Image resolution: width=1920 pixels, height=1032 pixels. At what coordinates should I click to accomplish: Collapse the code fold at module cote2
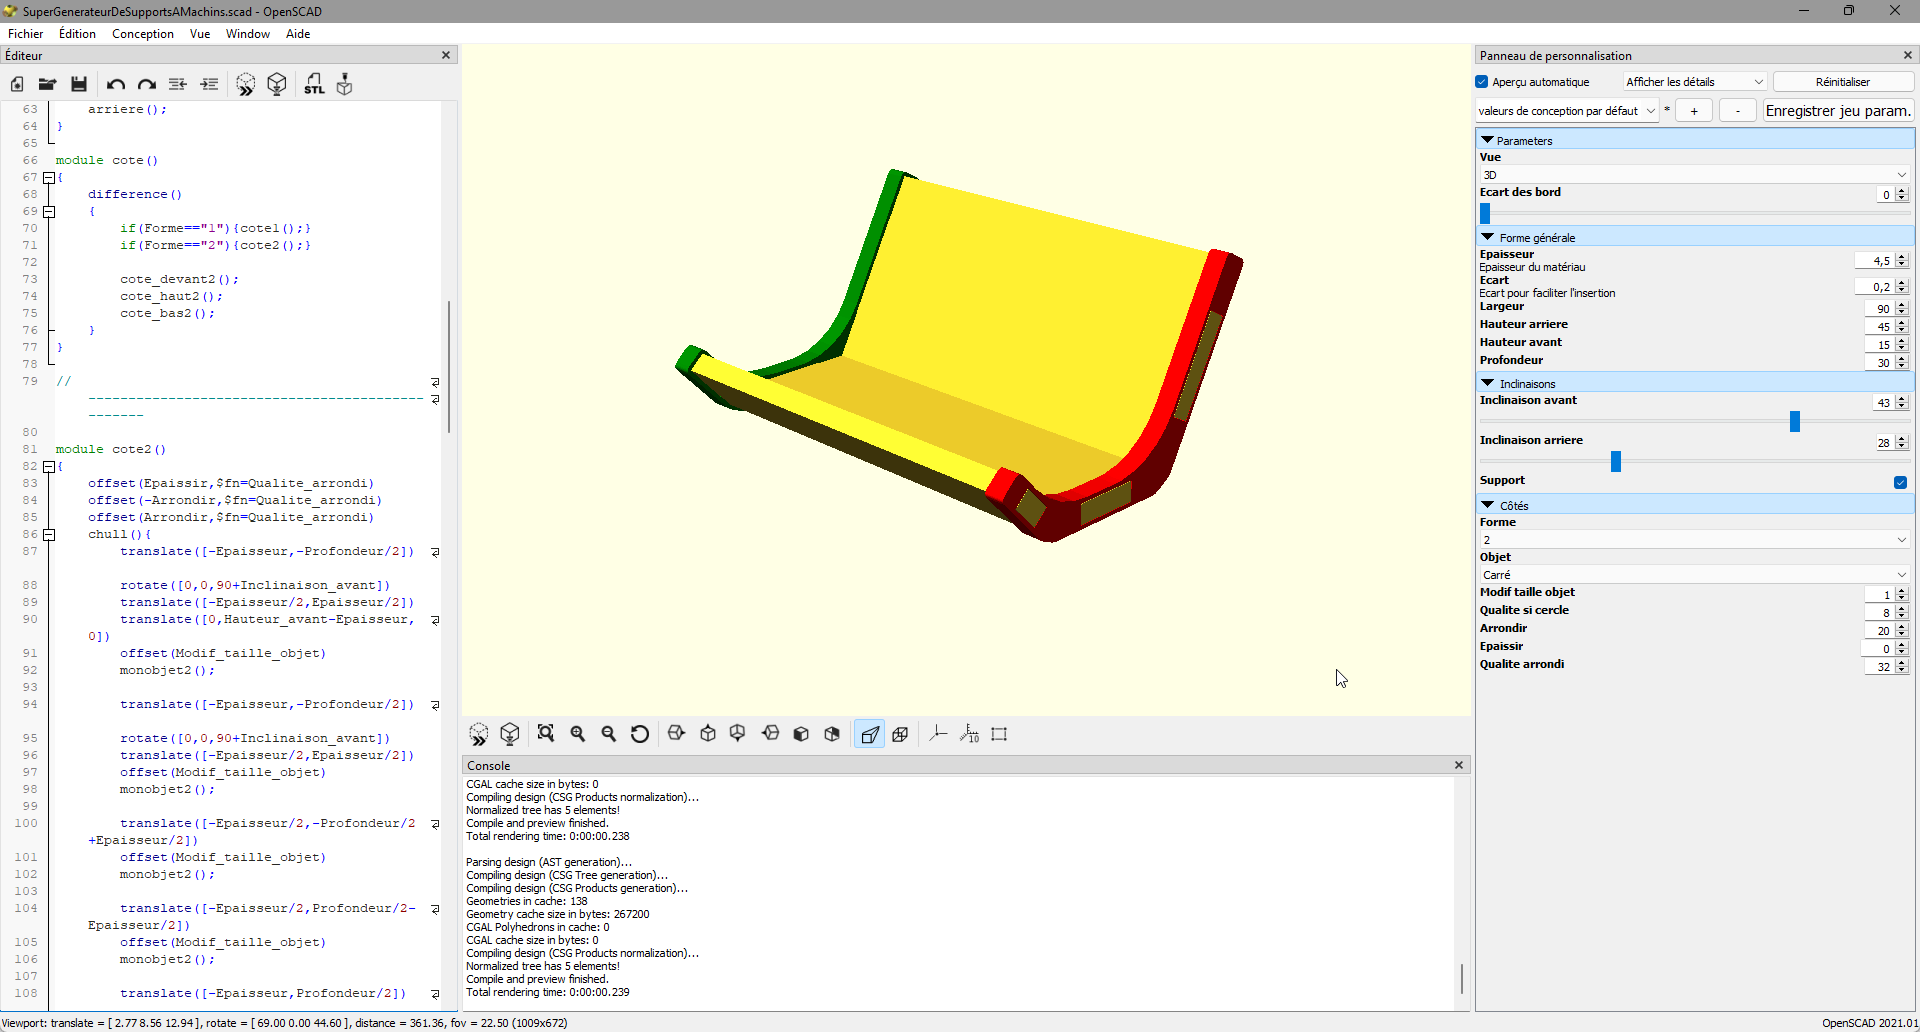pyautogui.click(x=49, y=467)
